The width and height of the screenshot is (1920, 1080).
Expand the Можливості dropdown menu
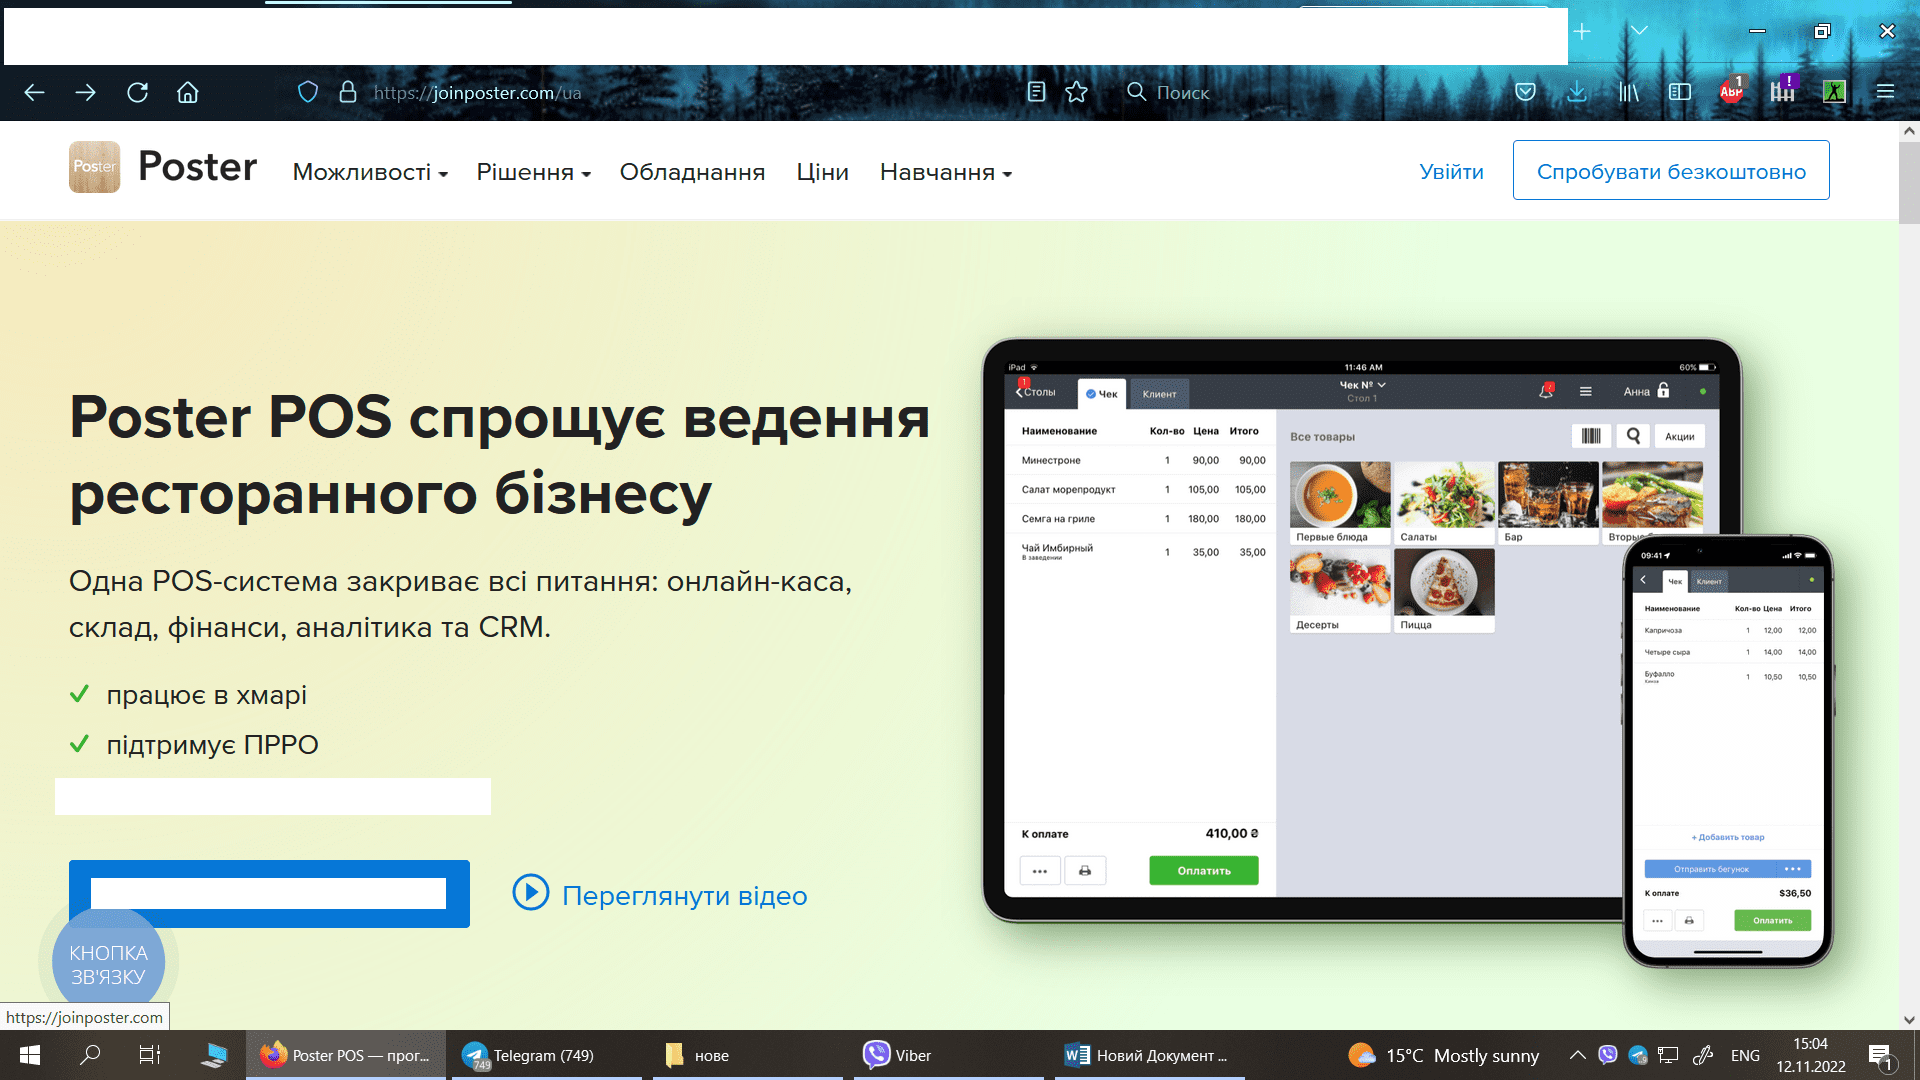[x=370, y=172]
